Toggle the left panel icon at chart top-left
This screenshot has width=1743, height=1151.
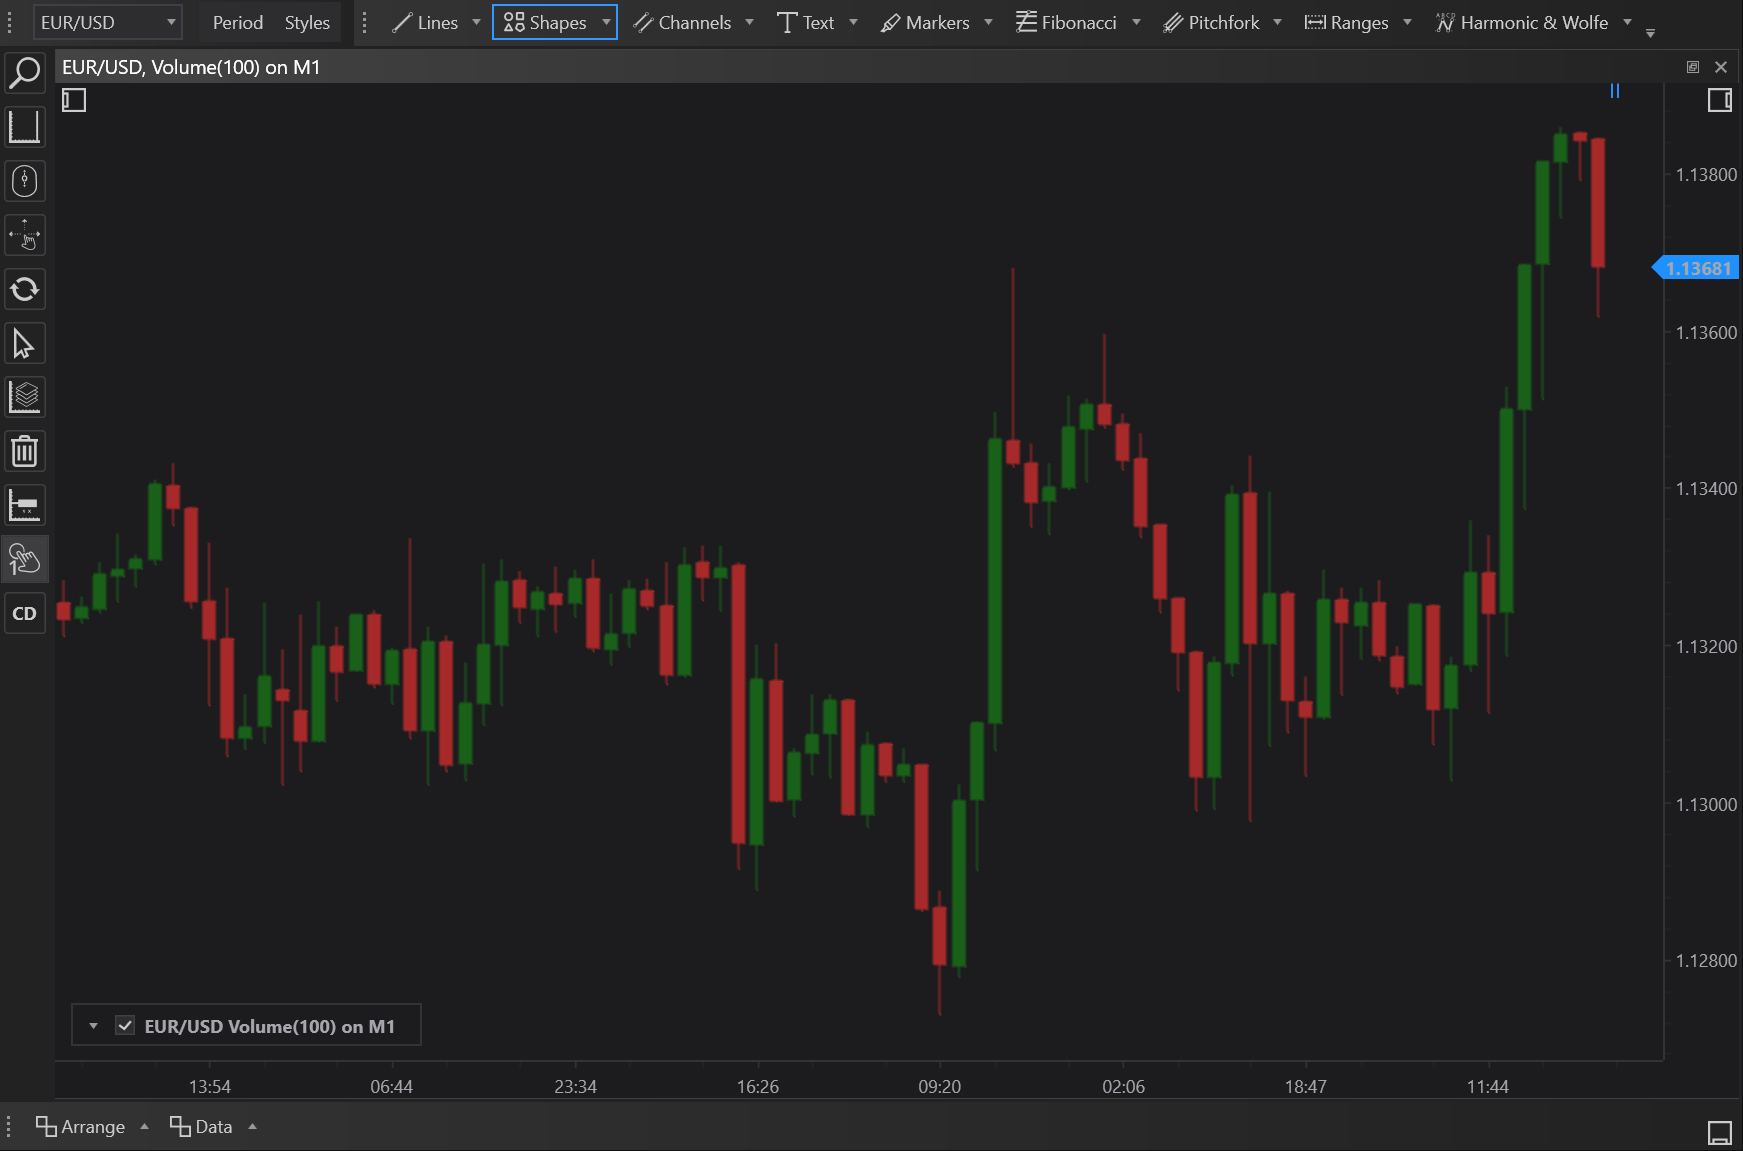[74, 100]
